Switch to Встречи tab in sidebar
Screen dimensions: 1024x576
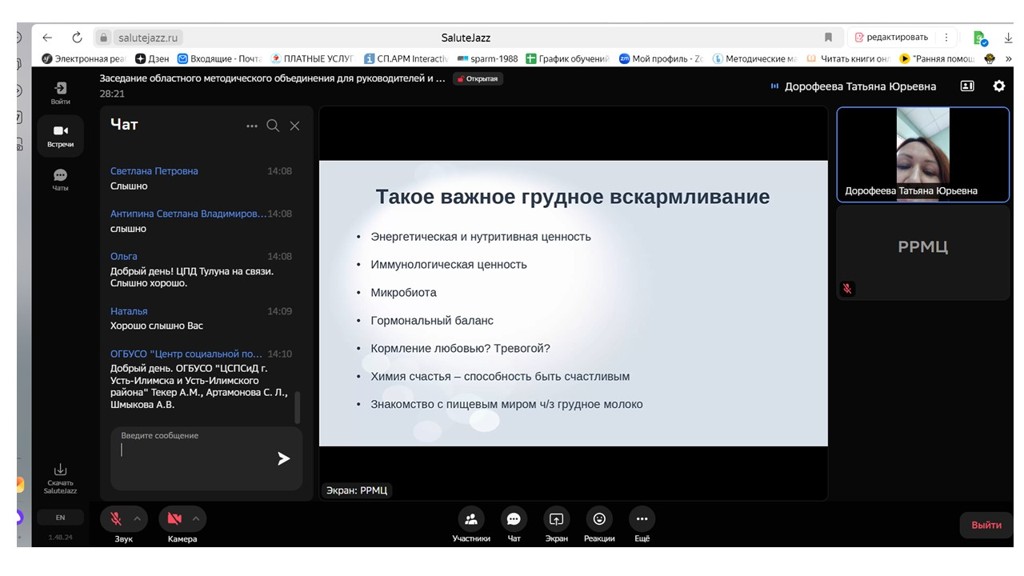pos(60,135)
